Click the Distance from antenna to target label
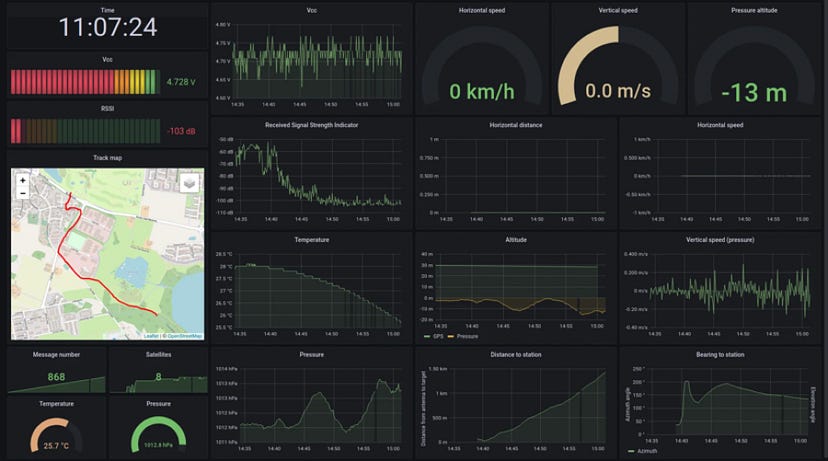The height and width of the screenshot is (461, 828). pyautogui.click(x=423, y=408)
